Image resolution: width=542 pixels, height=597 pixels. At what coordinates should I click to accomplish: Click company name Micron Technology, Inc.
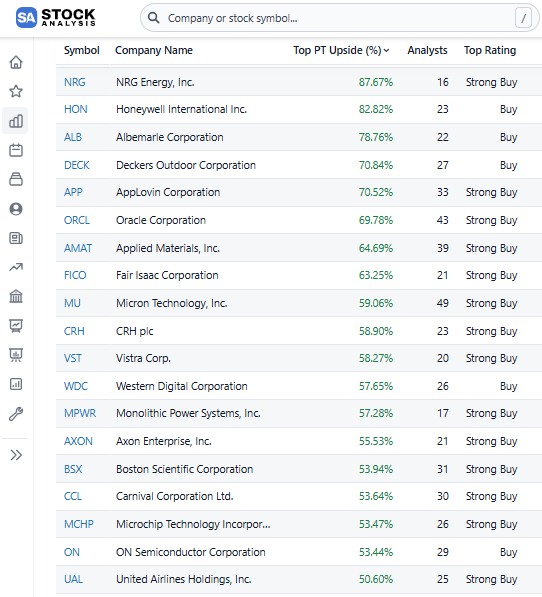tap(172, 303)
